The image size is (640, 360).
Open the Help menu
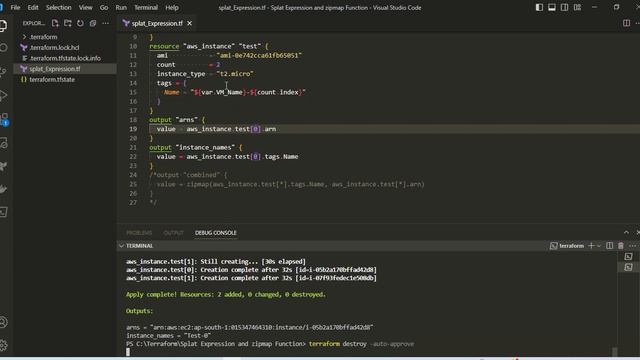click(172, 7)
